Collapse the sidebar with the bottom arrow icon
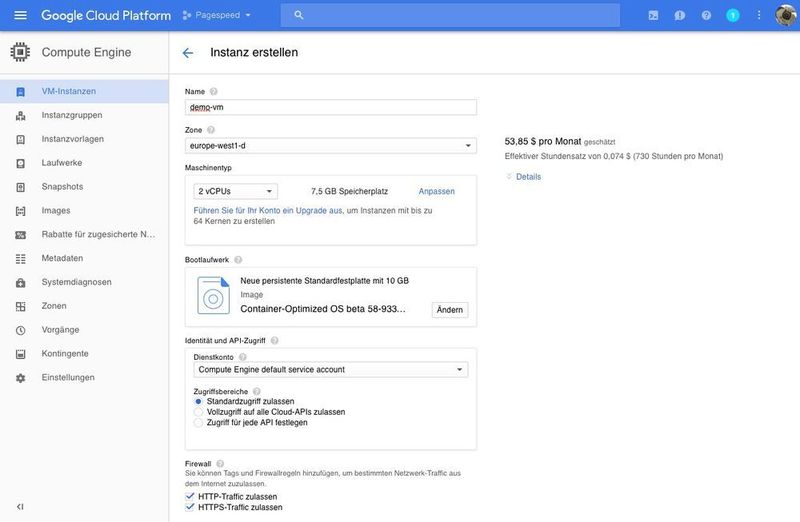This screenshot has width=800, height=522. pos(20,507)
